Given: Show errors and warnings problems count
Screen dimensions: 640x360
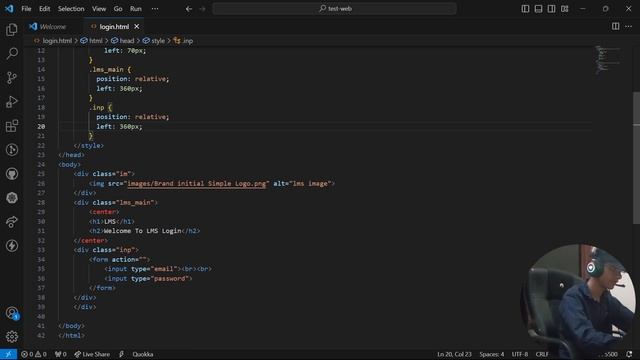Looking at the screenshot, I should [34, 354].
